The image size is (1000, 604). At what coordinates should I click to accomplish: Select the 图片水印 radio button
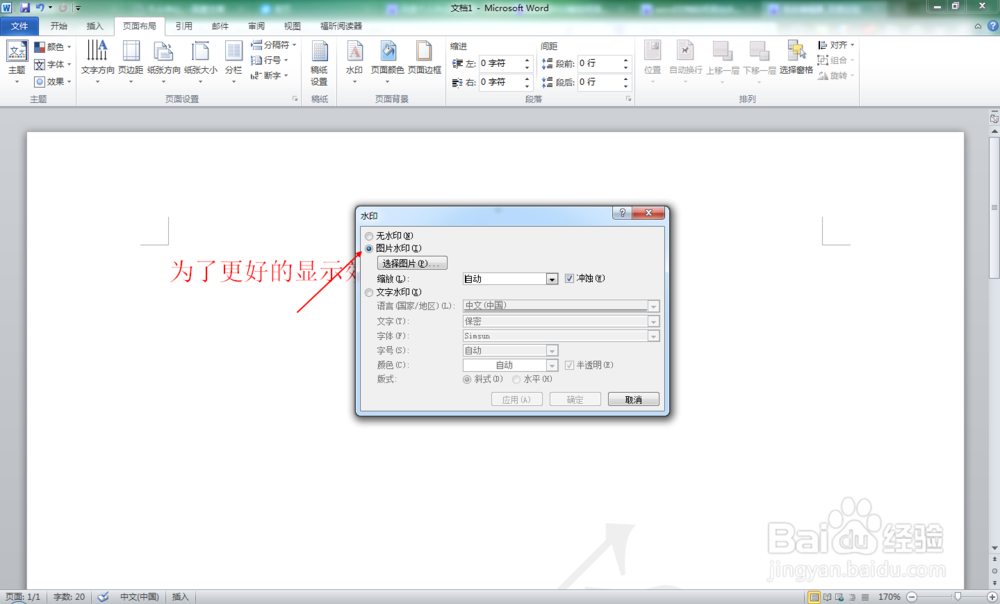pyautogui.click(x=368, y=249)
